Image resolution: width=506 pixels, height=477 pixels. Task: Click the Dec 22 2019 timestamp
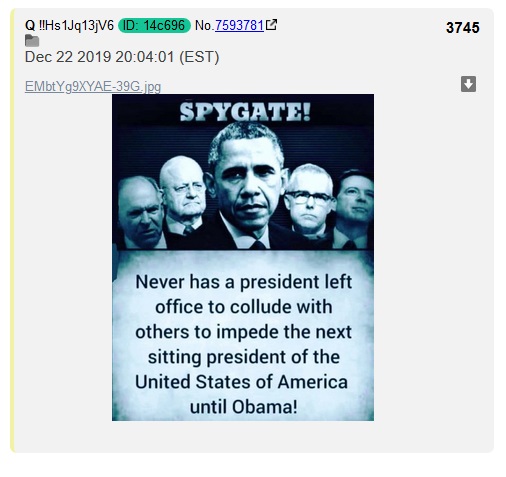pos(122,57)
